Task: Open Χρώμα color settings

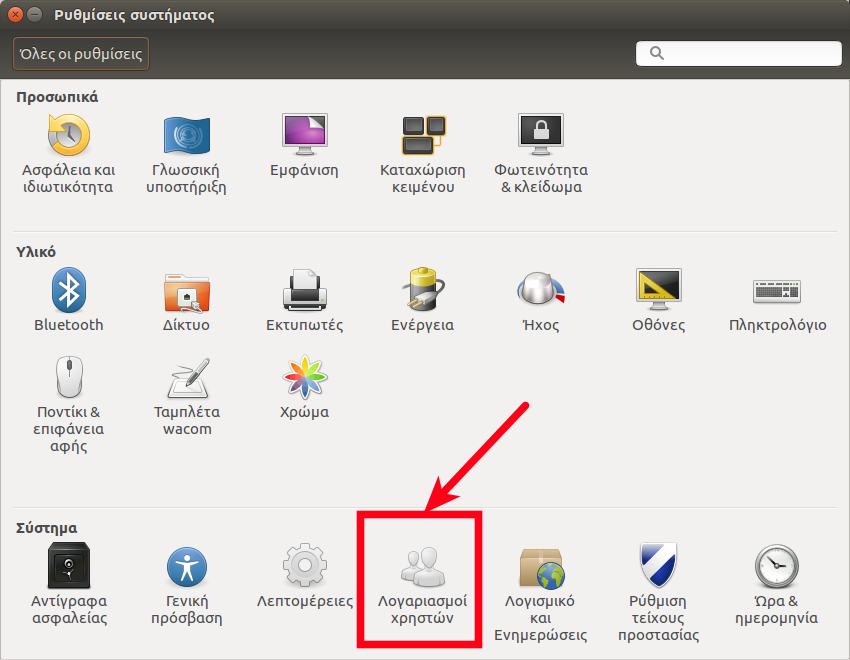Action: click(x=305, y=387)
